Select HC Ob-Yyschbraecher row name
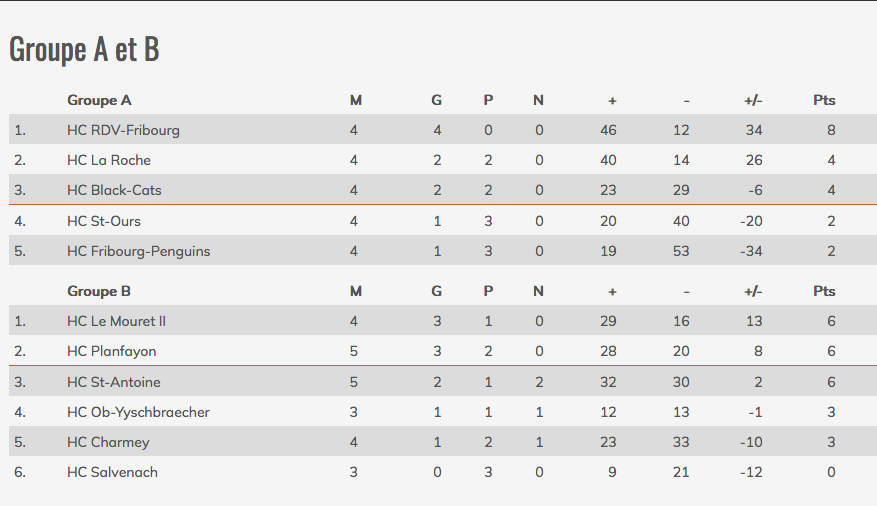 click(x=138, y=413)
